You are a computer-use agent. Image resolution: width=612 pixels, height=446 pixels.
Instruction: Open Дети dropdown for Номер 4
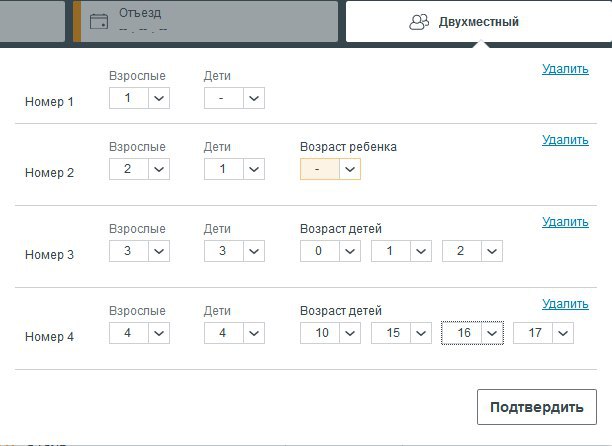234,333
